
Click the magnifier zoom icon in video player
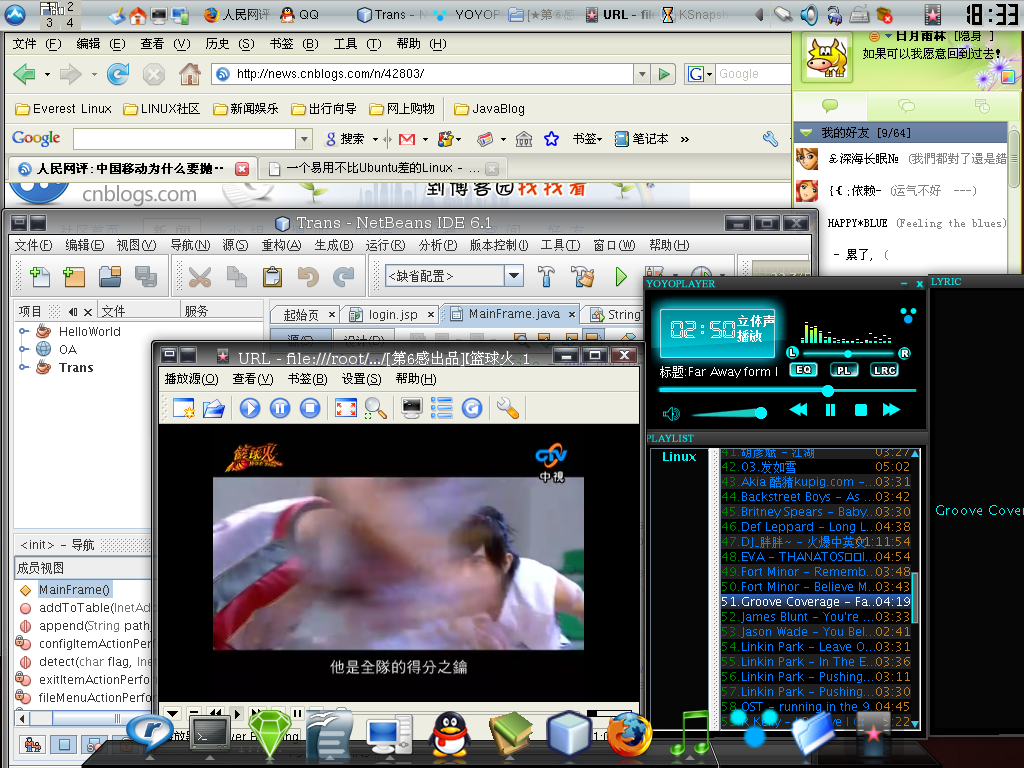pos(376,408)
